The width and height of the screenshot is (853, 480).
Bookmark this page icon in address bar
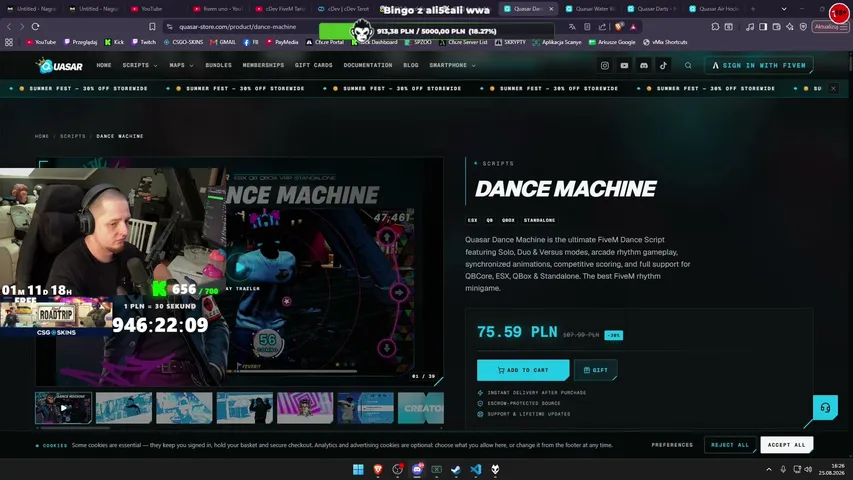pyautogui.click(x=152, y=27)
